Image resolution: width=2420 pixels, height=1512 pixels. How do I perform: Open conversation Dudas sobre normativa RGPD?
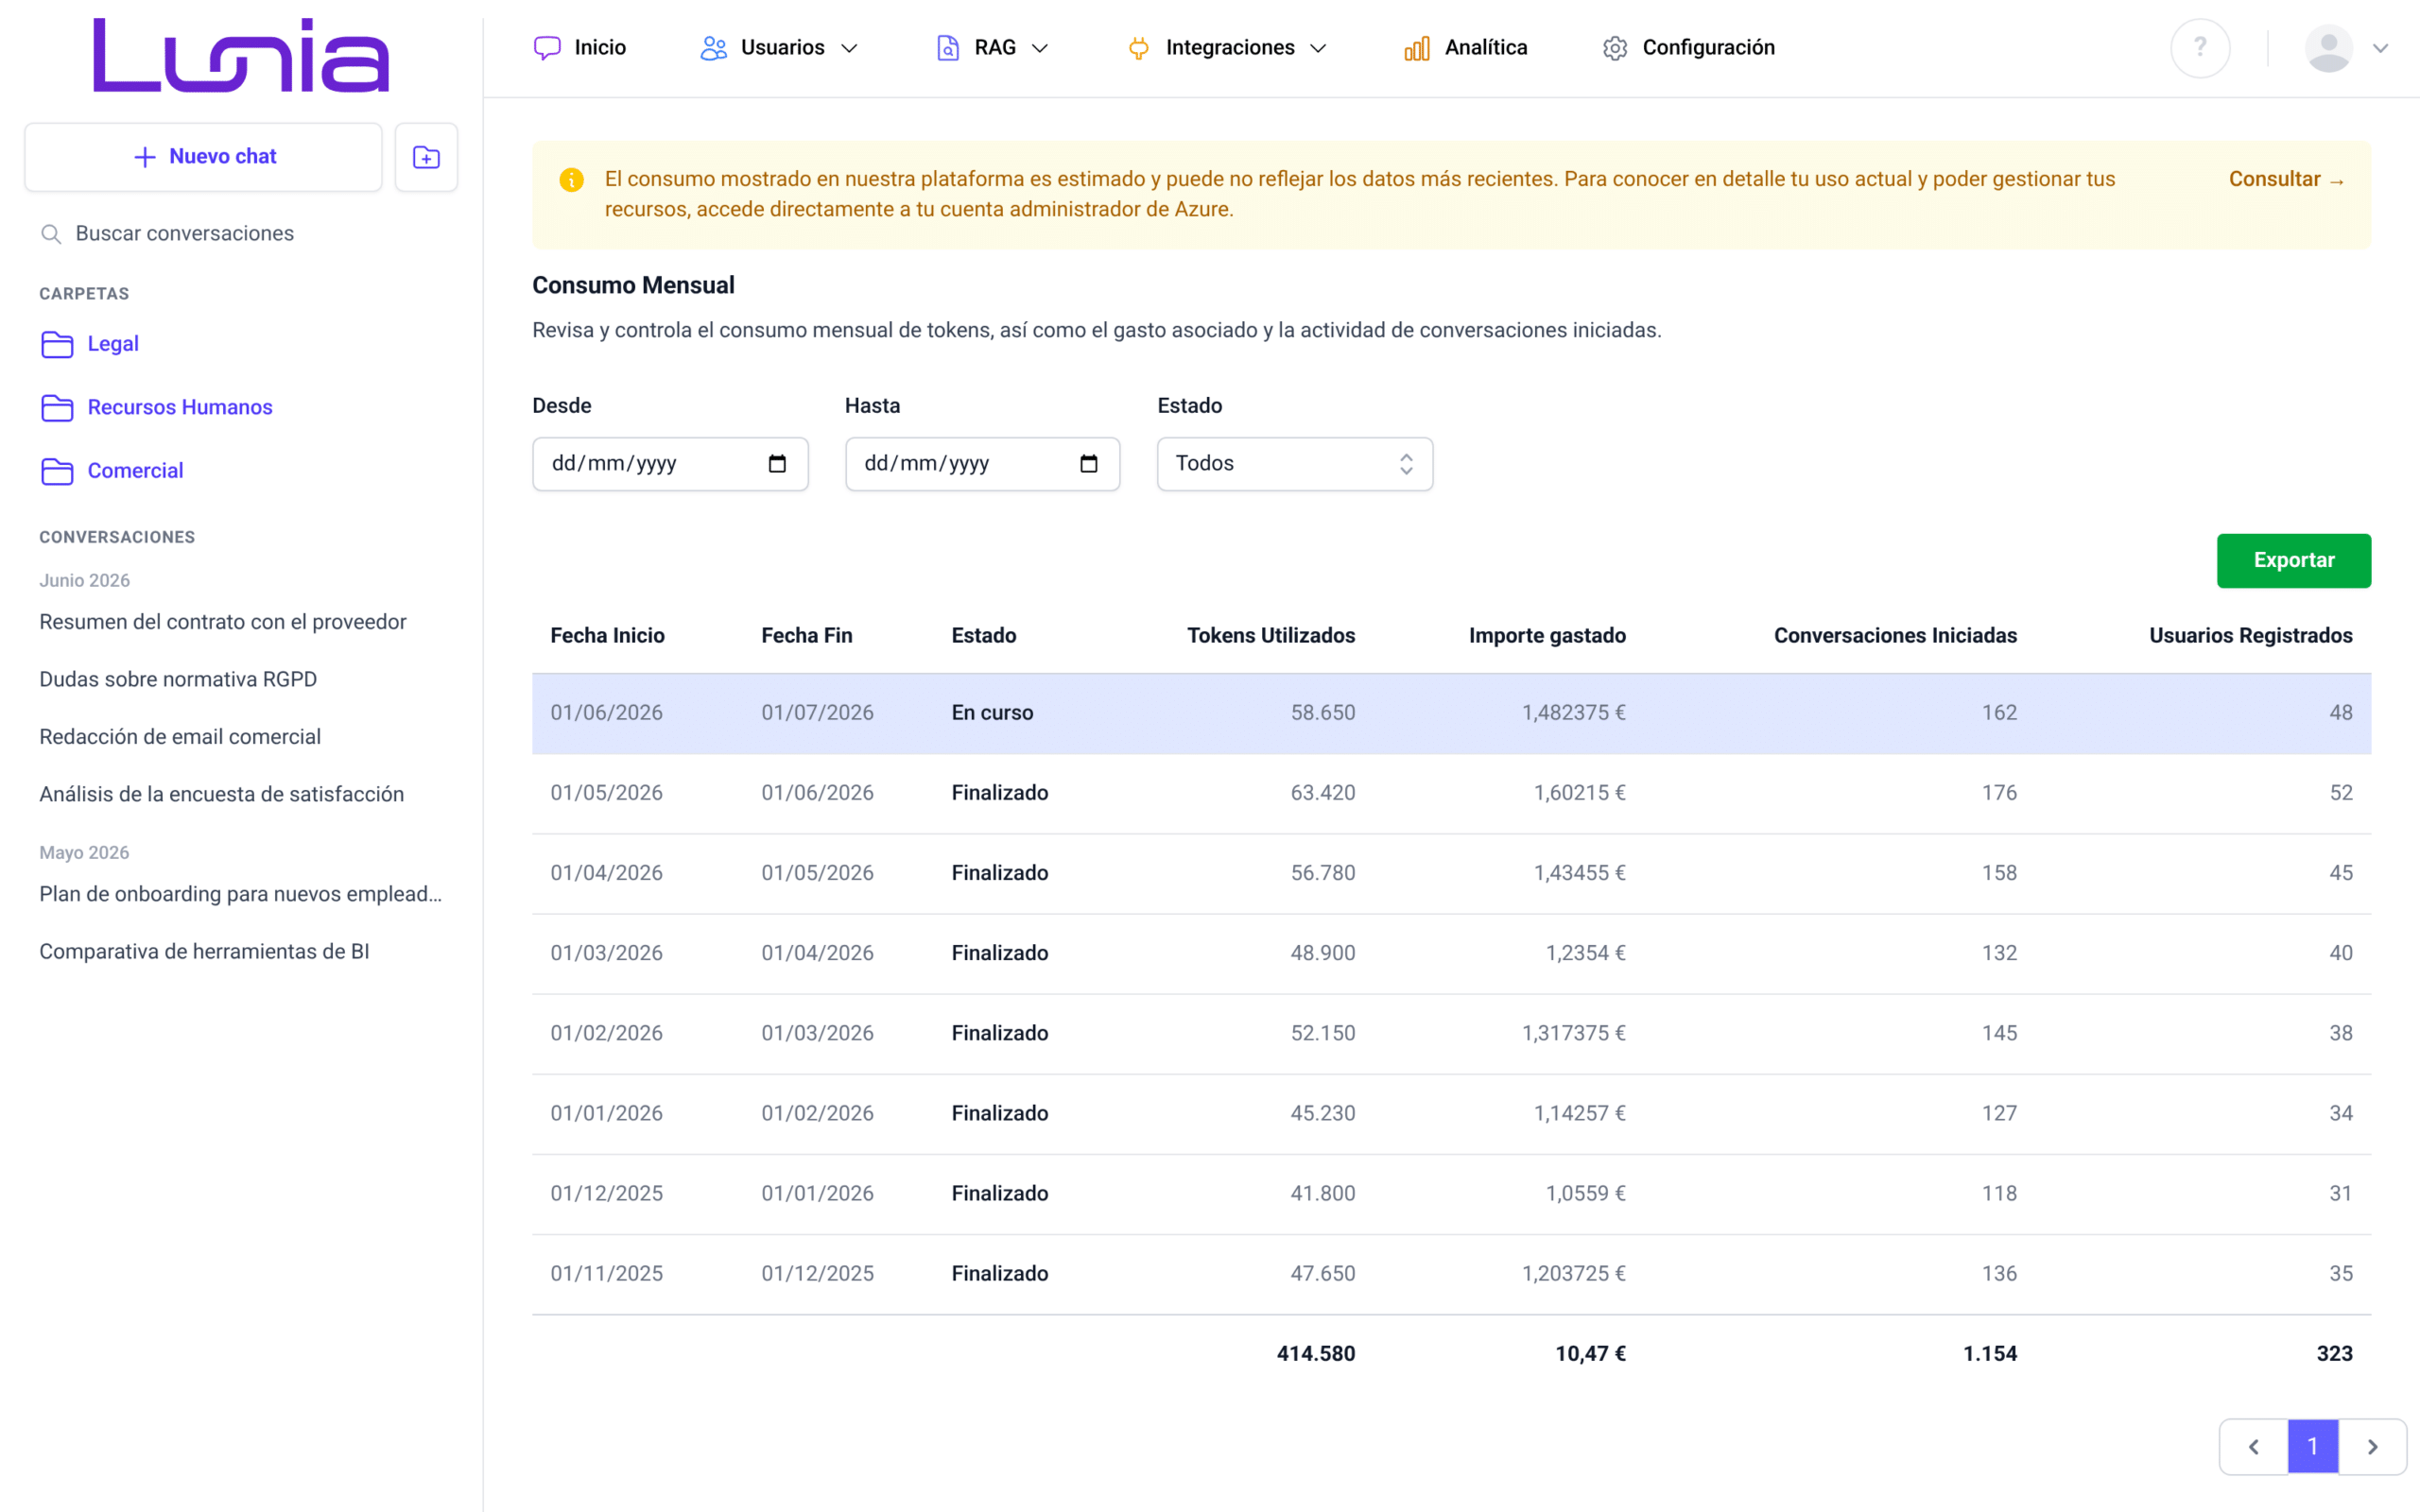click(178, 680)
